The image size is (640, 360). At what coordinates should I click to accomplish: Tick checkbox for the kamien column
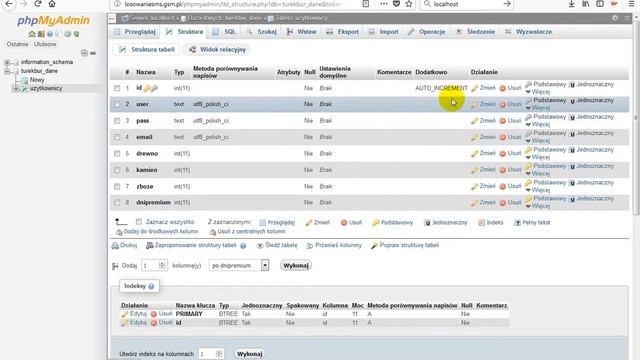(117, 170)
